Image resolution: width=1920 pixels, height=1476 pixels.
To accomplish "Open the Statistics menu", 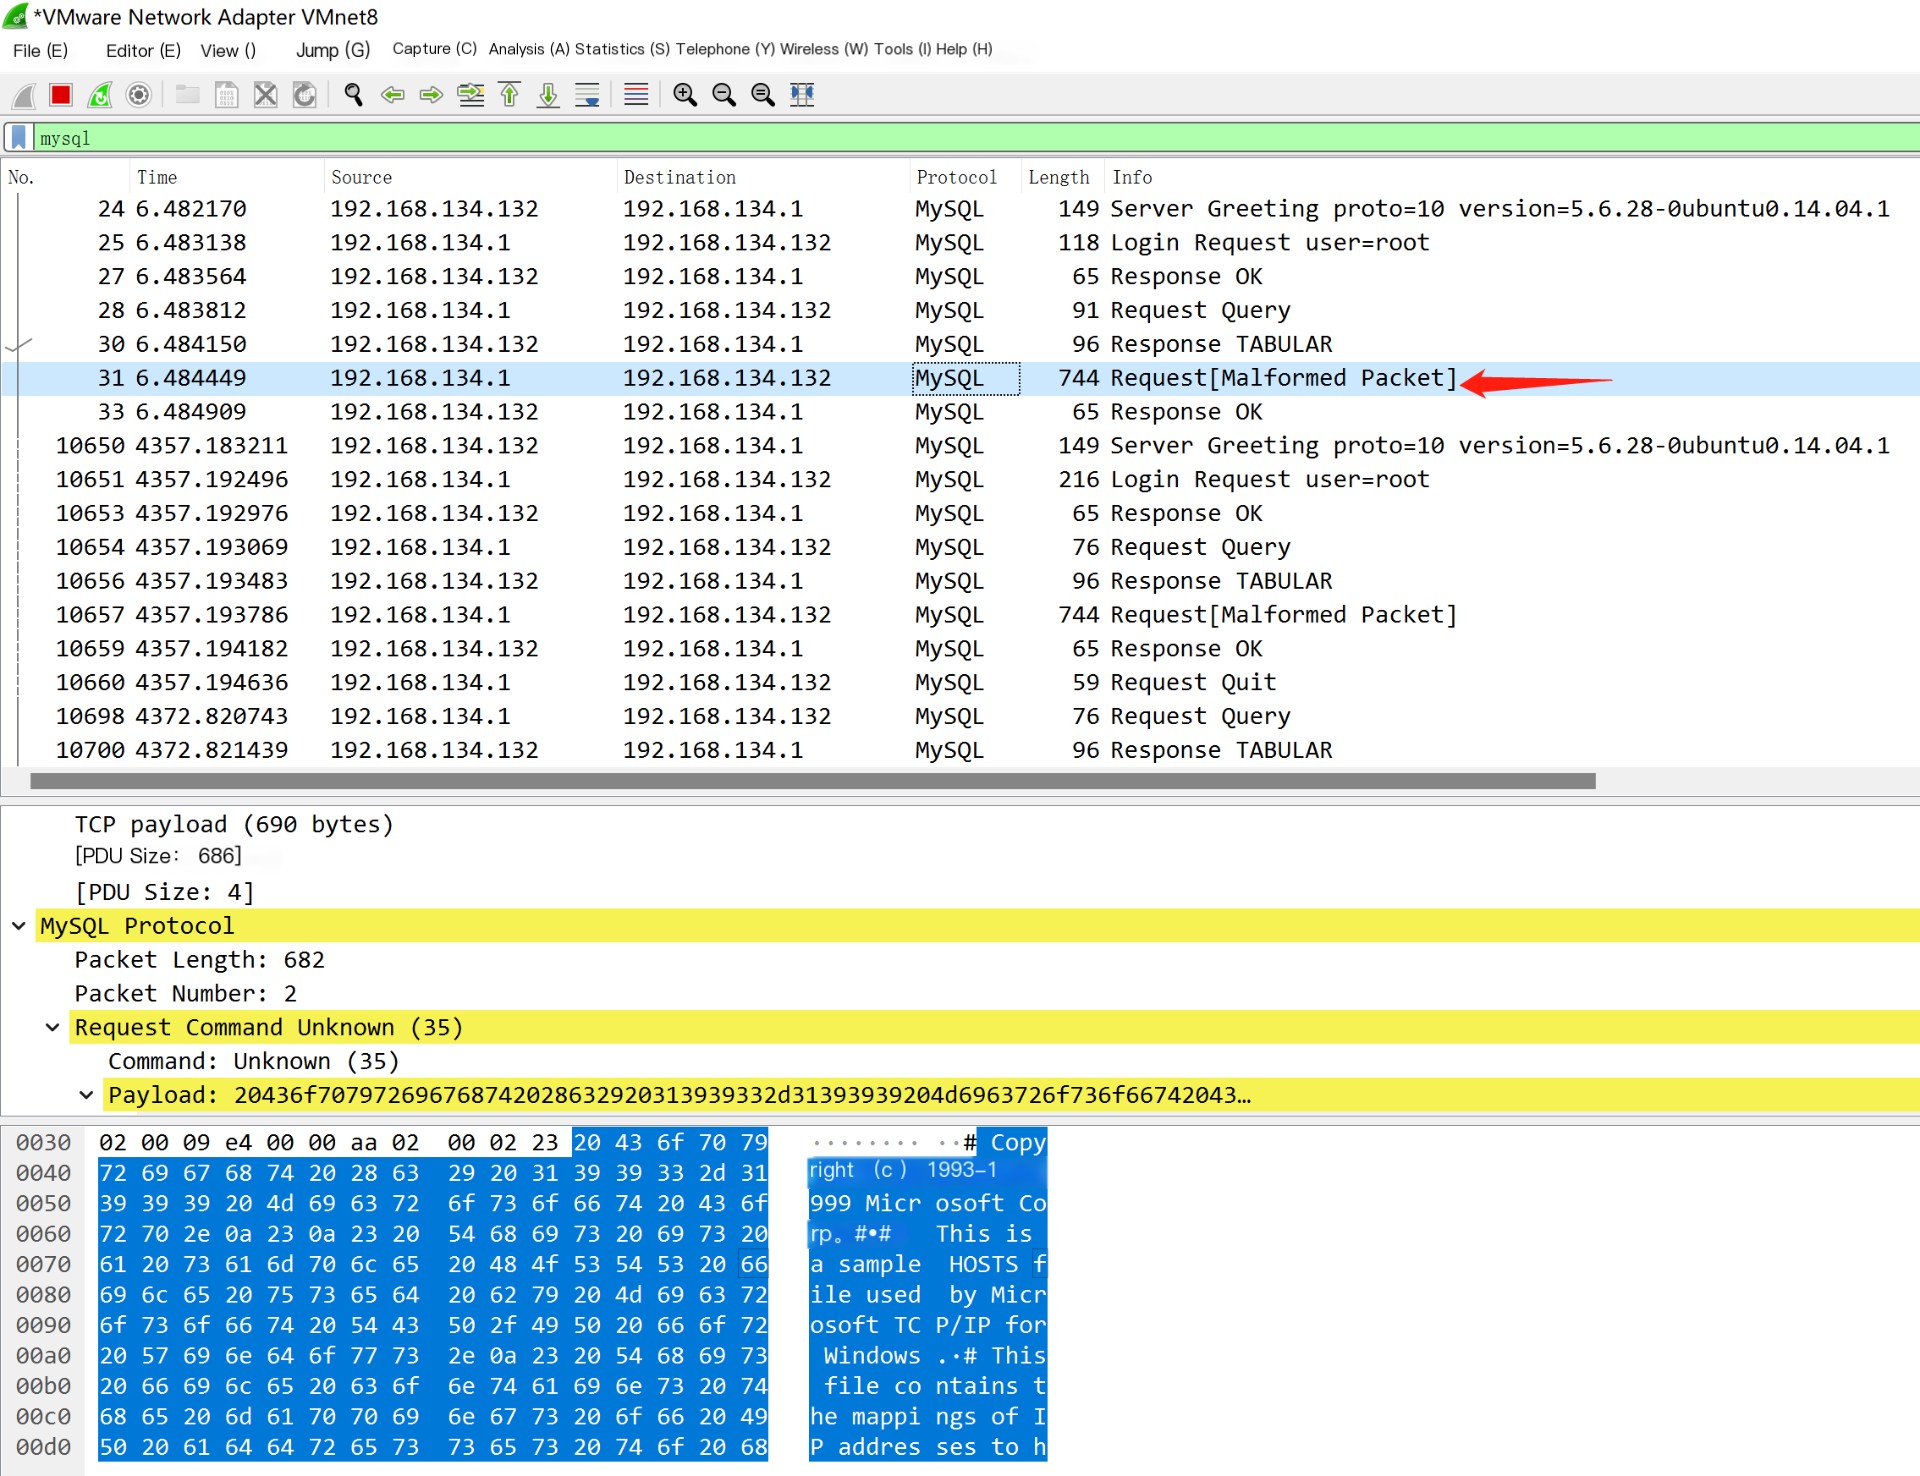I will pos(622,49).
